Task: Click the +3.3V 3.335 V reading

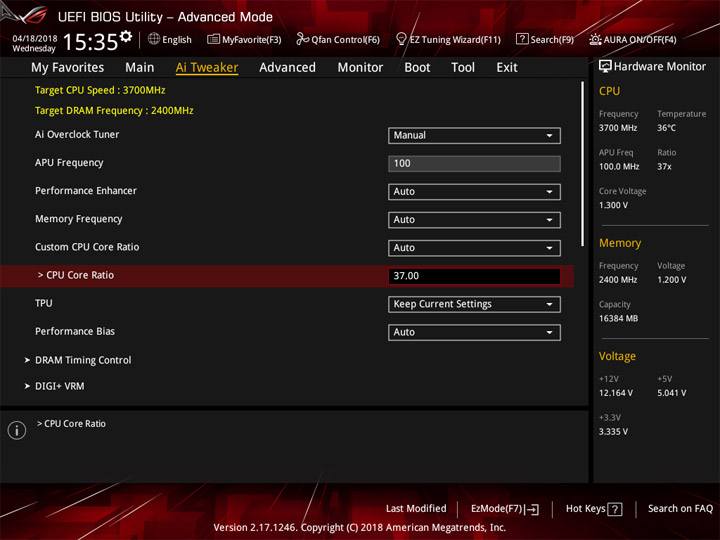Action: (x=613, y=432)
